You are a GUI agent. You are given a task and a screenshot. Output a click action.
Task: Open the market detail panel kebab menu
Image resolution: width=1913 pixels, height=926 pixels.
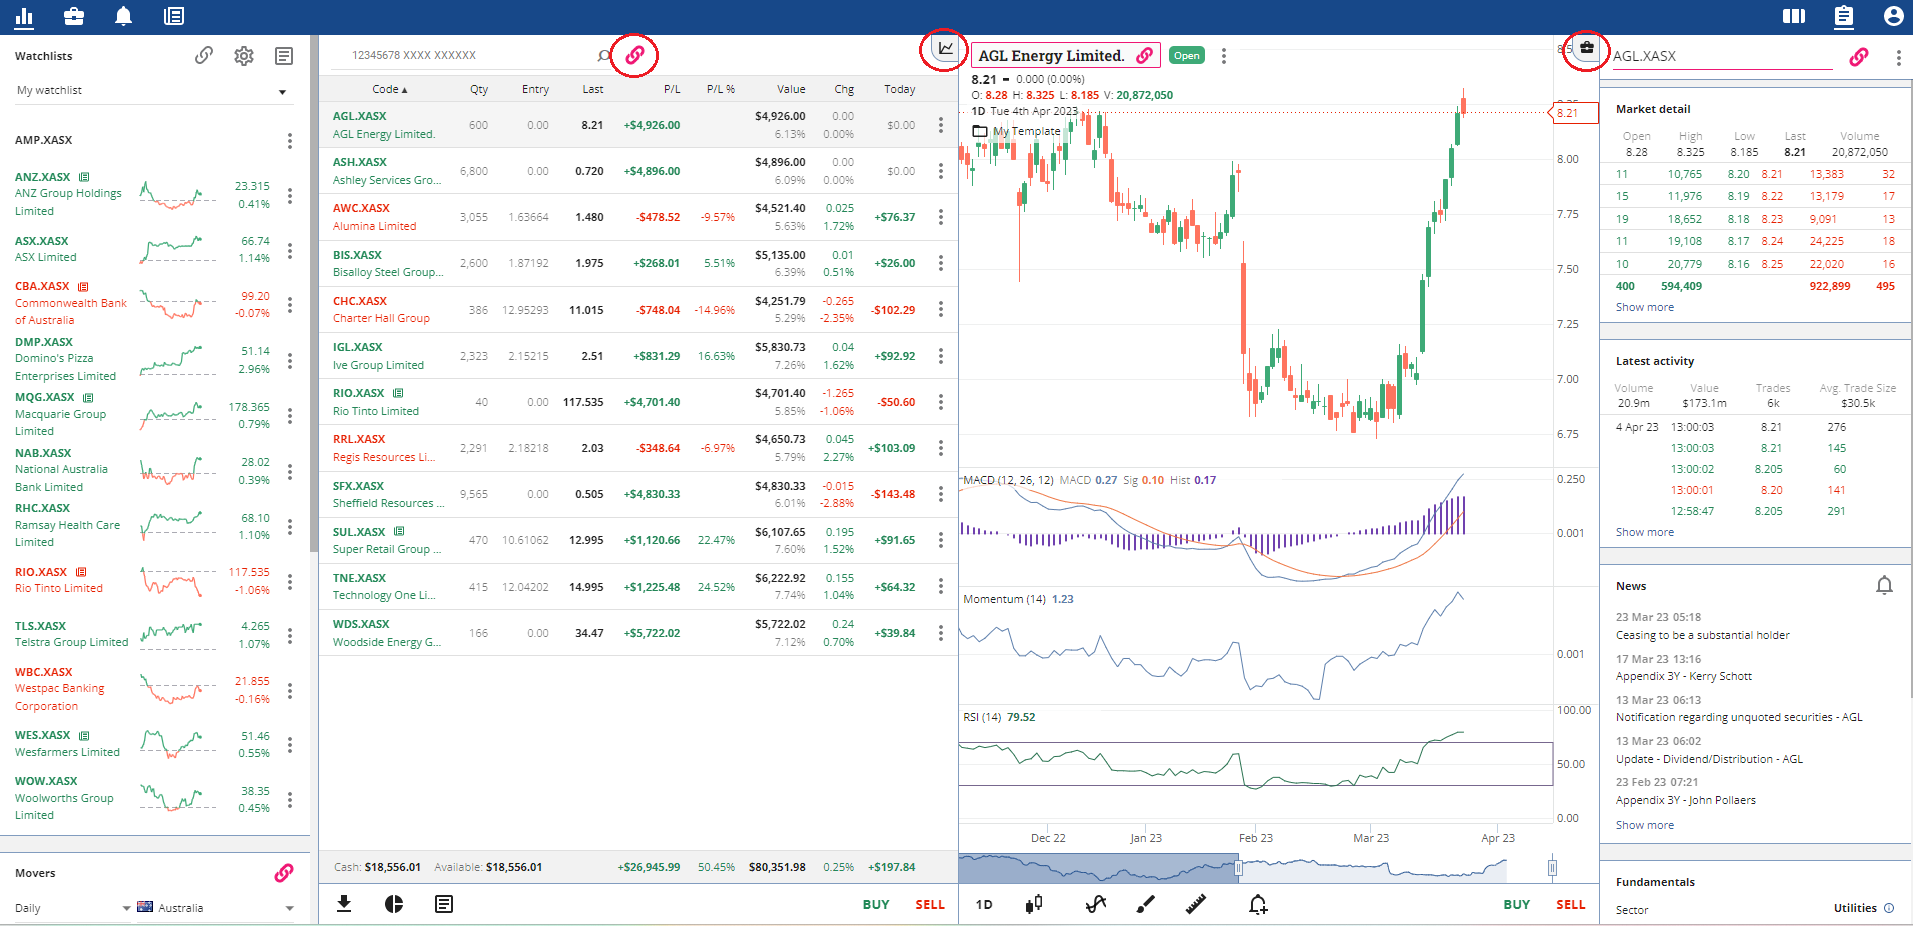(1898, 57)
